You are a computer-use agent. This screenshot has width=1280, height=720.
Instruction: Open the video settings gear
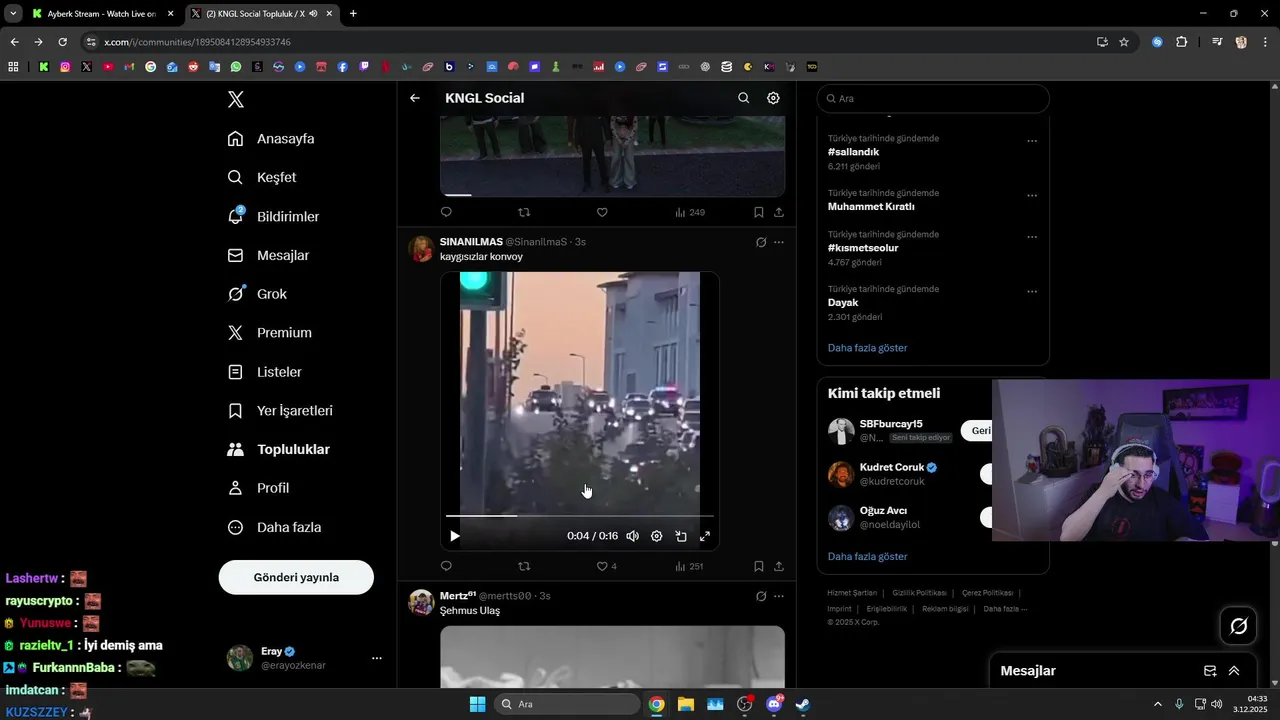pos(657,536)
